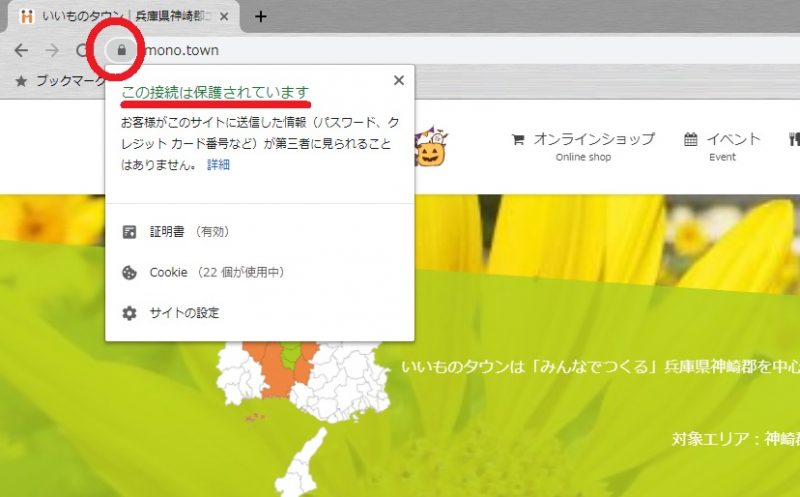Click the calendar icon beside イベント
The height and width of the screenshot is (497, 800).
click(691, 139)
